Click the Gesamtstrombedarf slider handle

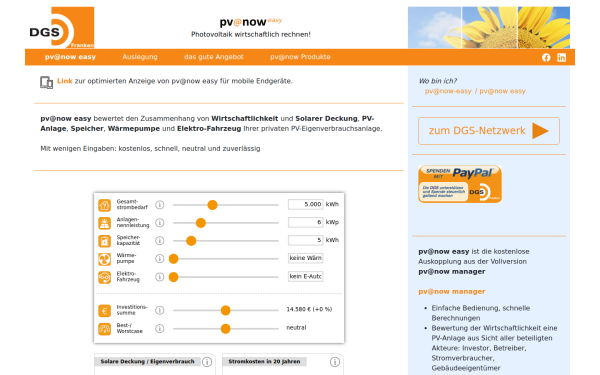click(212, 205)
